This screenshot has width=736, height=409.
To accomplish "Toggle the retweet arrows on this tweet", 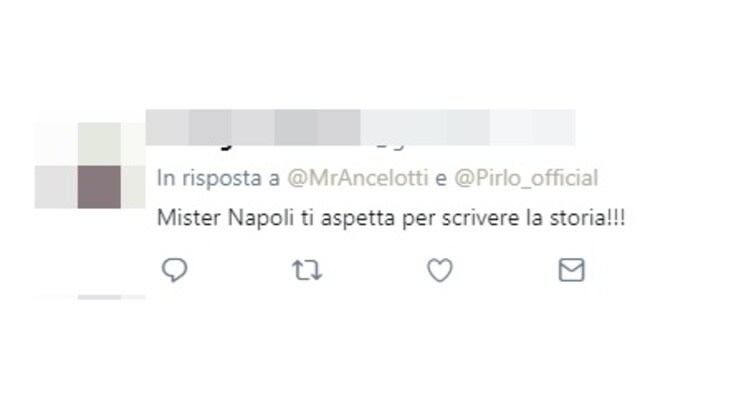I will 307,270.
